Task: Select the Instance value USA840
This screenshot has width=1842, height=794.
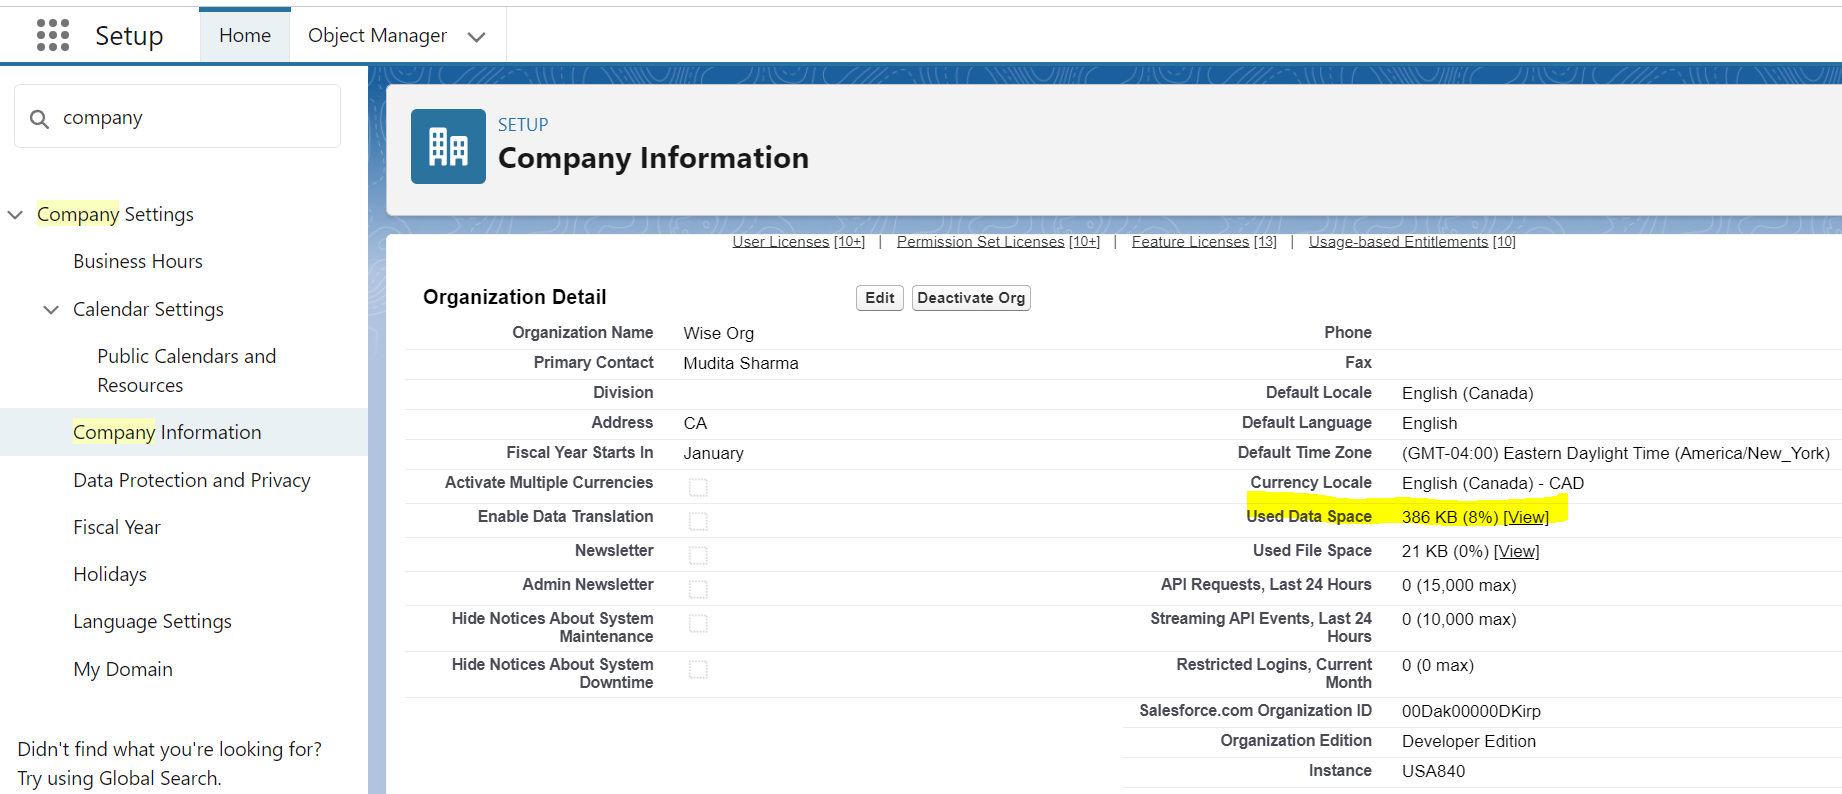Action: click(1433, 771)
